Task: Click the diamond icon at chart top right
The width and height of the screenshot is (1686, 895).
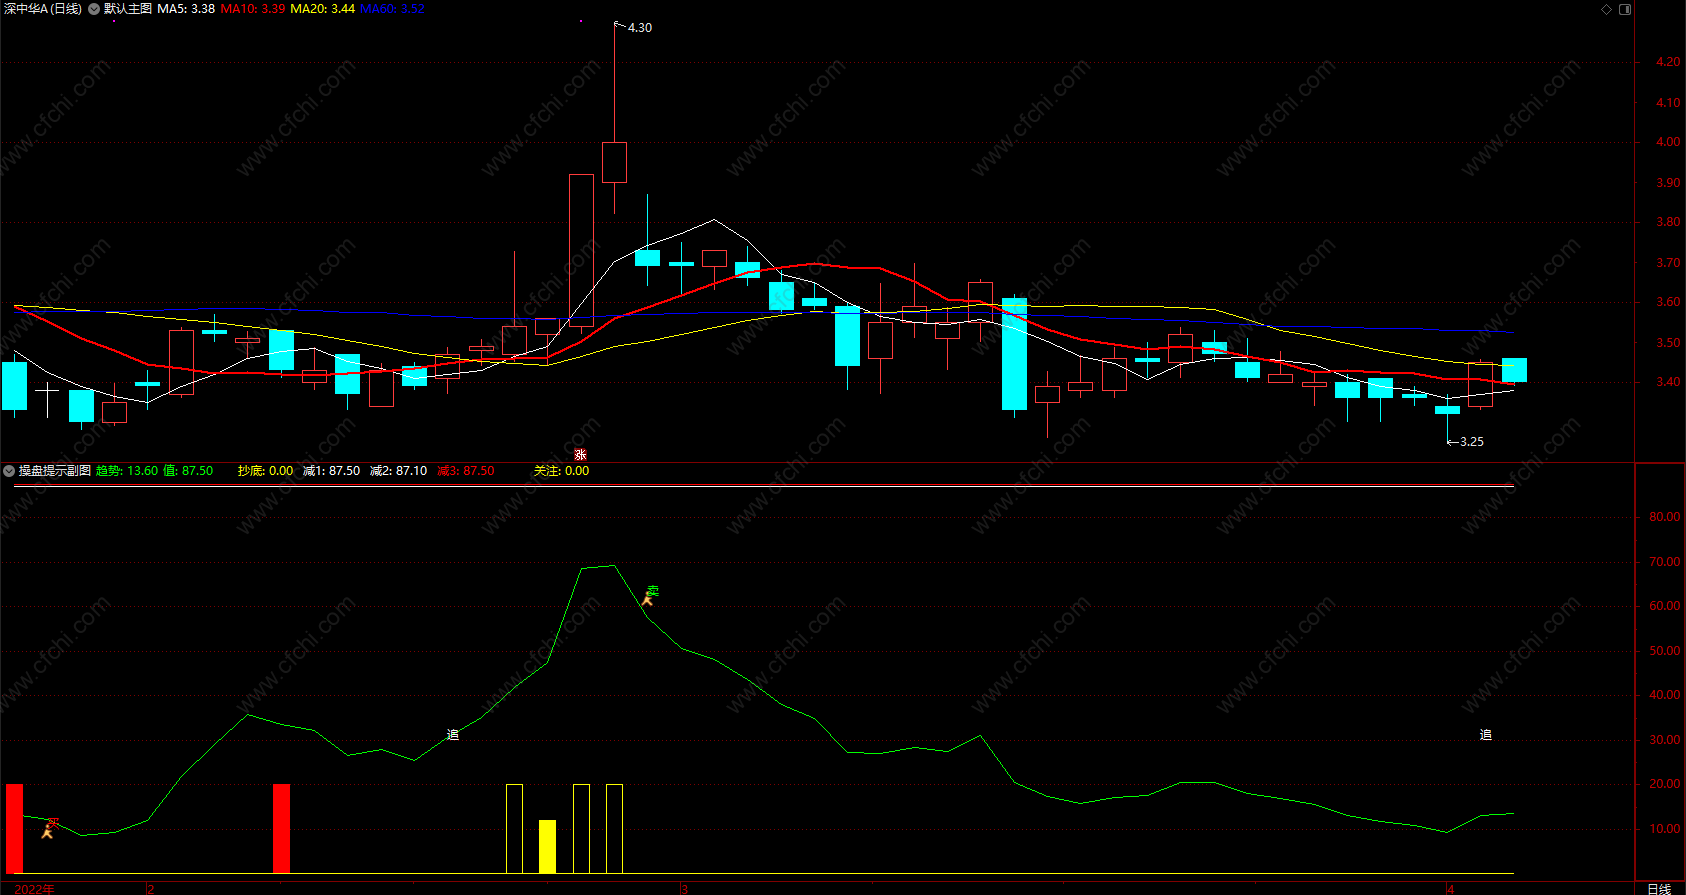Action: tap(1607, 9)
